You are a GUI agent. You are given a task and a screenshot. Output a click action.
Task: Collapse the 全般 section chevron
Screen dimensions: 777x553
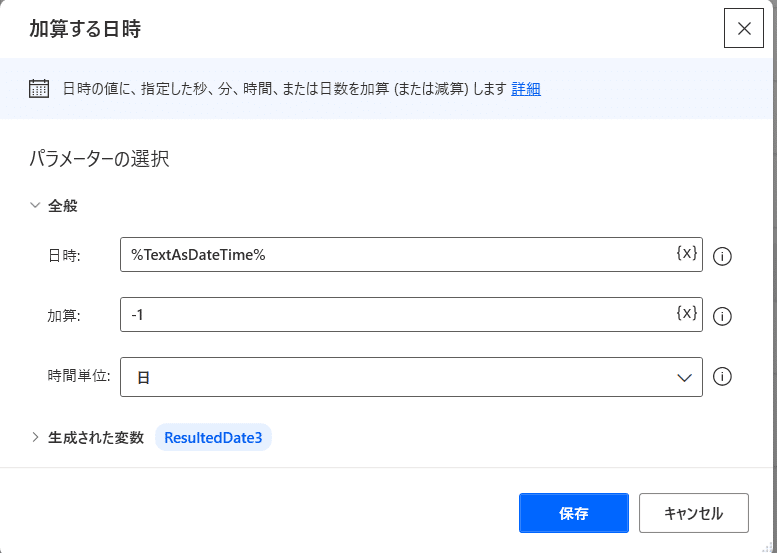click(35, 205)
